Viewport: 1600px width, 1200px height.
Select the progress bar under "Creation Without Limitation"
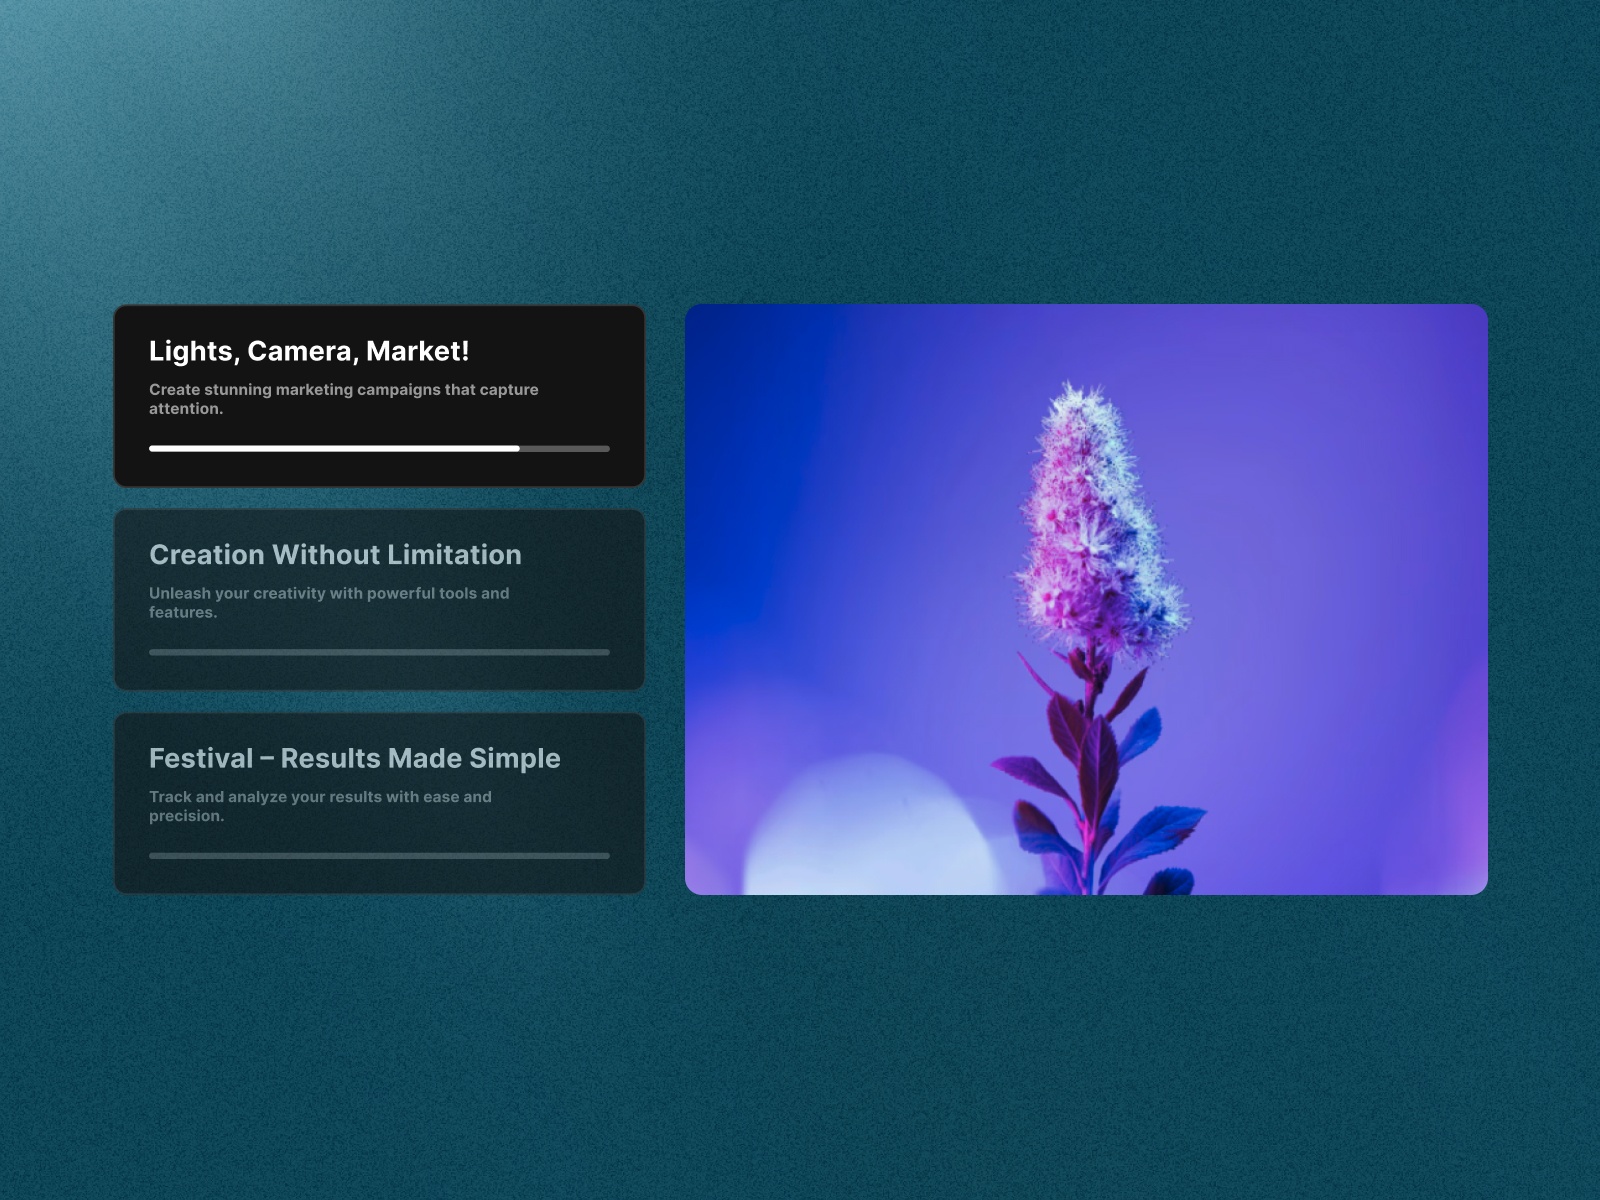[x=380, y=651]
